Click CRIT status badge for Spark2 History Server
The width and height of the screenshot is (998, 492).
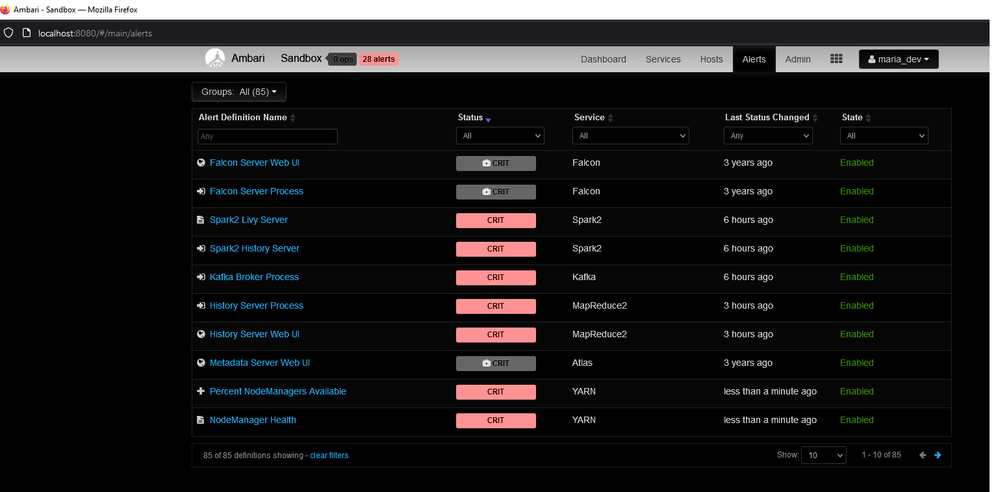coord(496,249)
